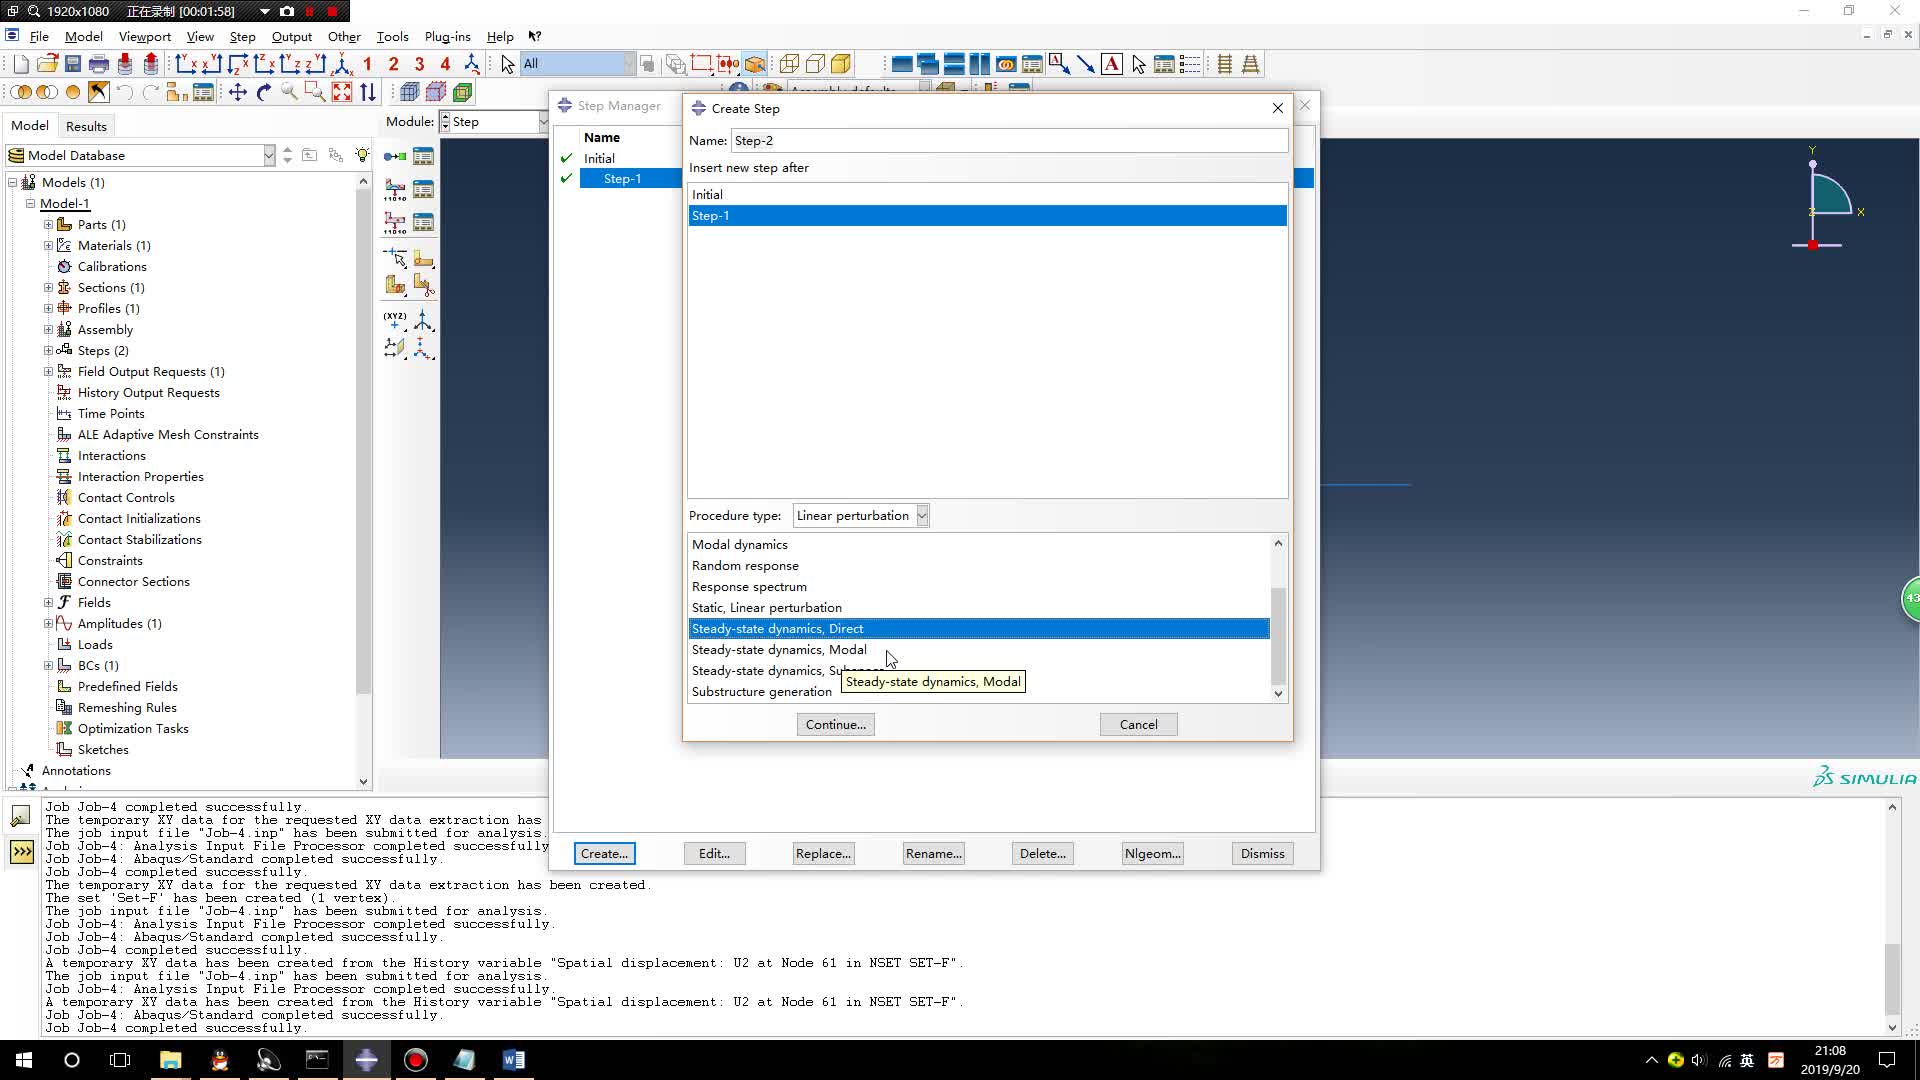Click the Print icon in the toolbar
Viewport: 1920px width, 1080px height.
[x=99, y=64]
